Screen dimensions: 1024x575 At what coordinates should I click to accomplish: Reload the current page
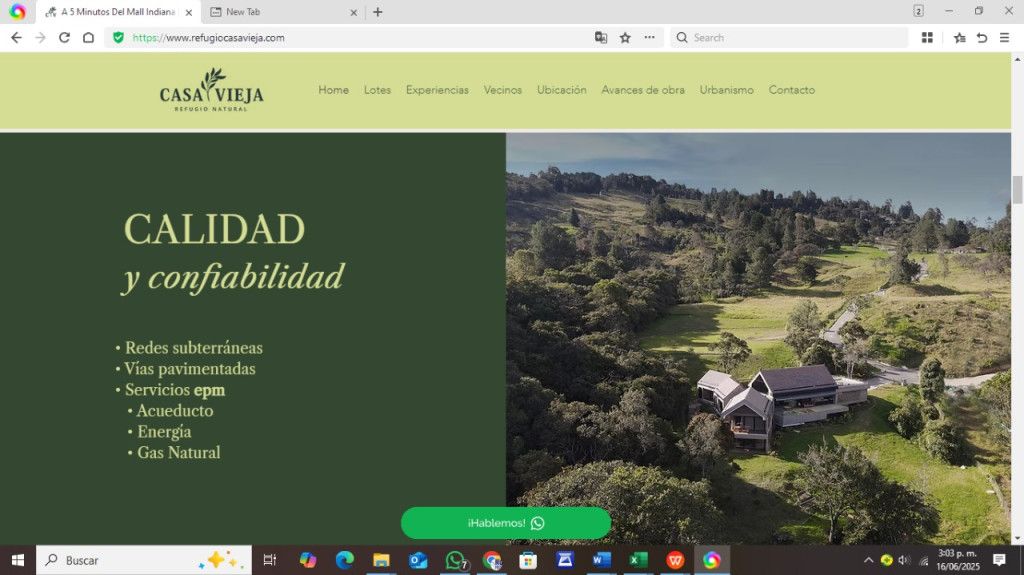coord(64,38)
